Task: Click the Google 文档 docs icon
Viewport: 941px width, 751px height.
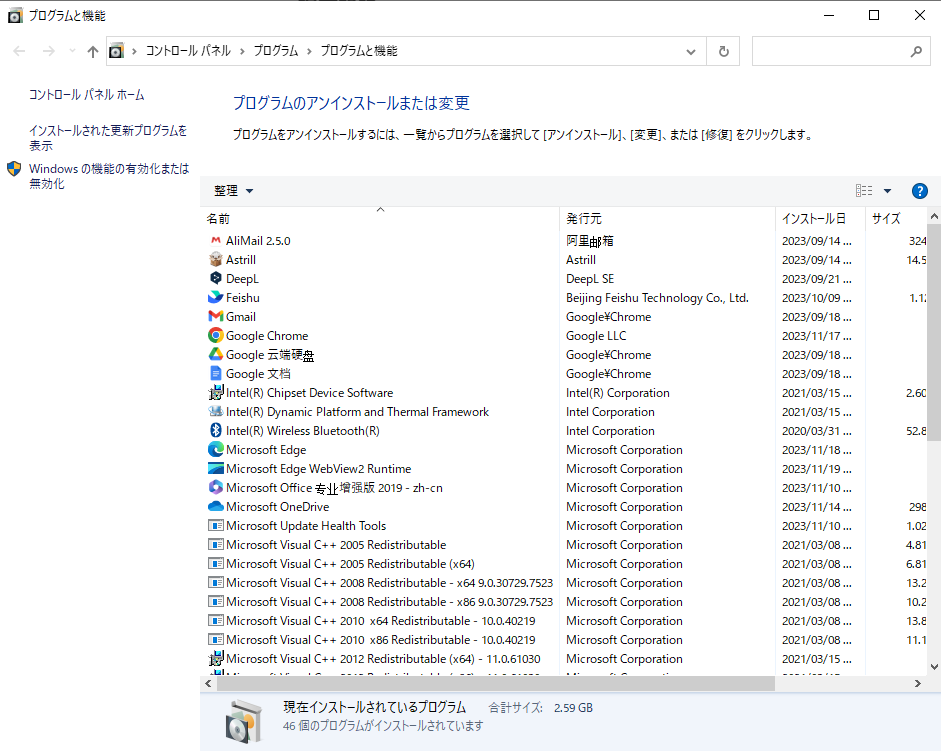Action: pos(215,373)
